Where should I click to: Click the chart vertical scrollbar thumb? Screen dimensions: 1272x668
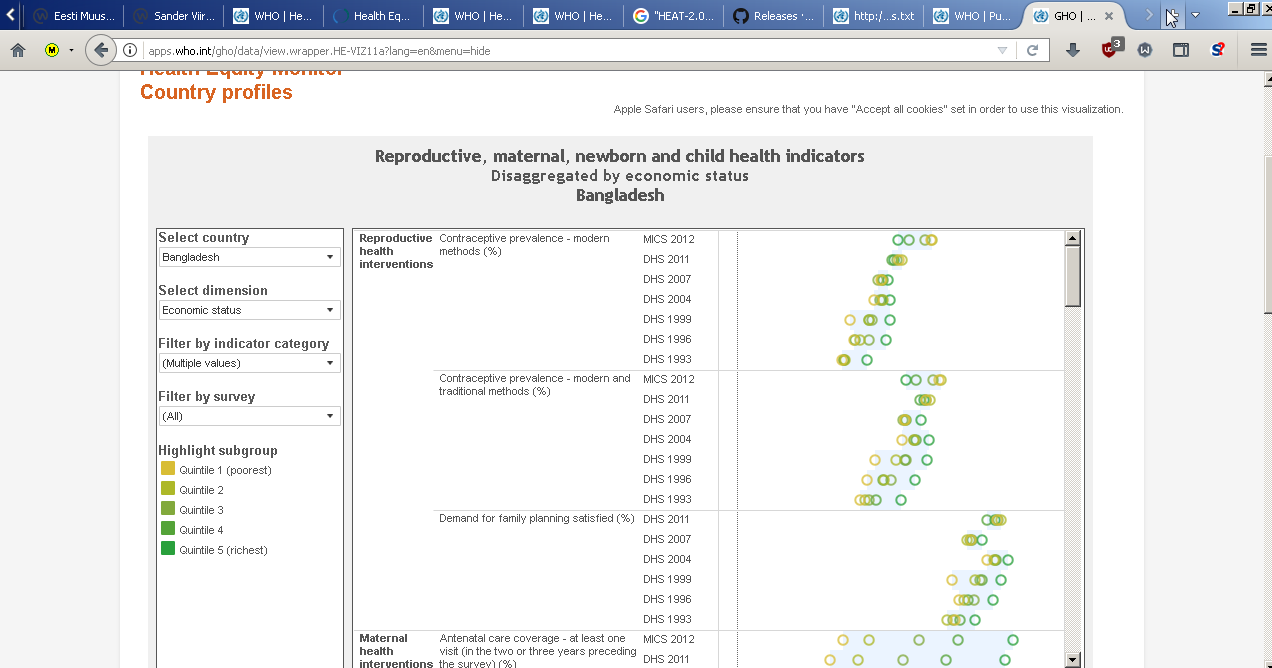point(1073,276)
